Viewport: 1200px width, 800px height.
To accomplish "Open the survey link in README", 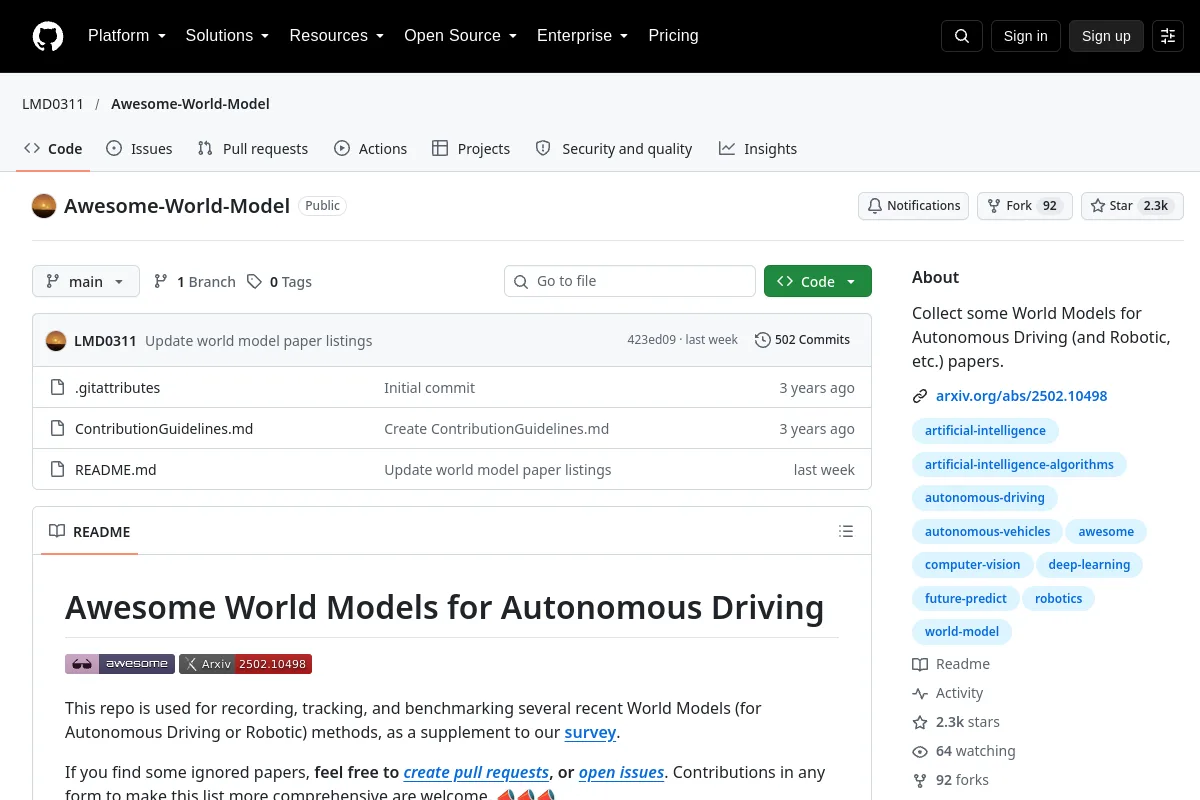I will pos(590,733).
